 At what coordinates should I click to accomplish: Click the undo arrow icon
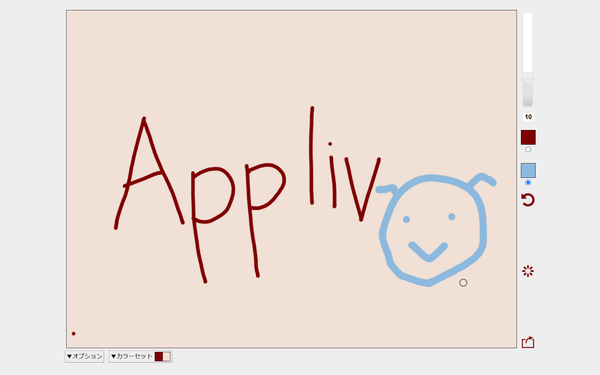pos(528,200)
